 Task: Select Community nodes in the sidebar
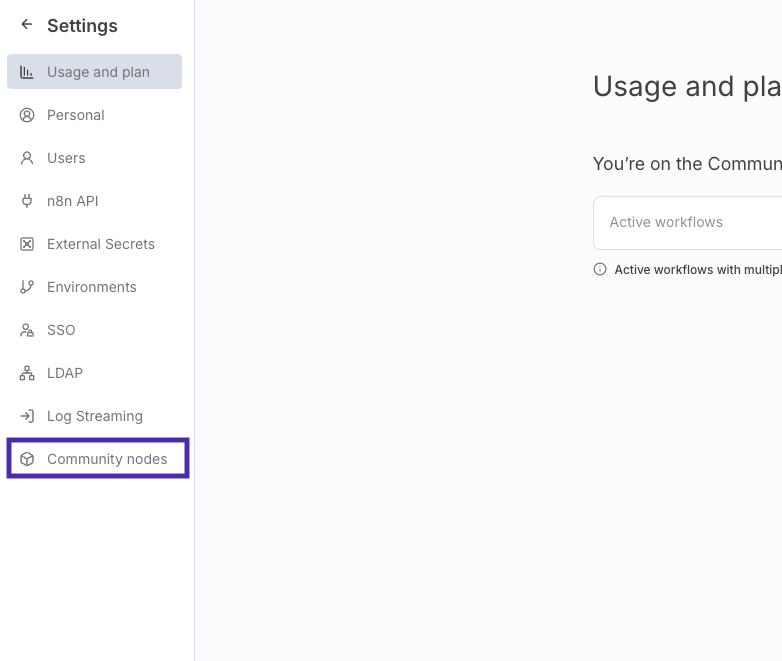pyautogui.click(x=98, y=458)
